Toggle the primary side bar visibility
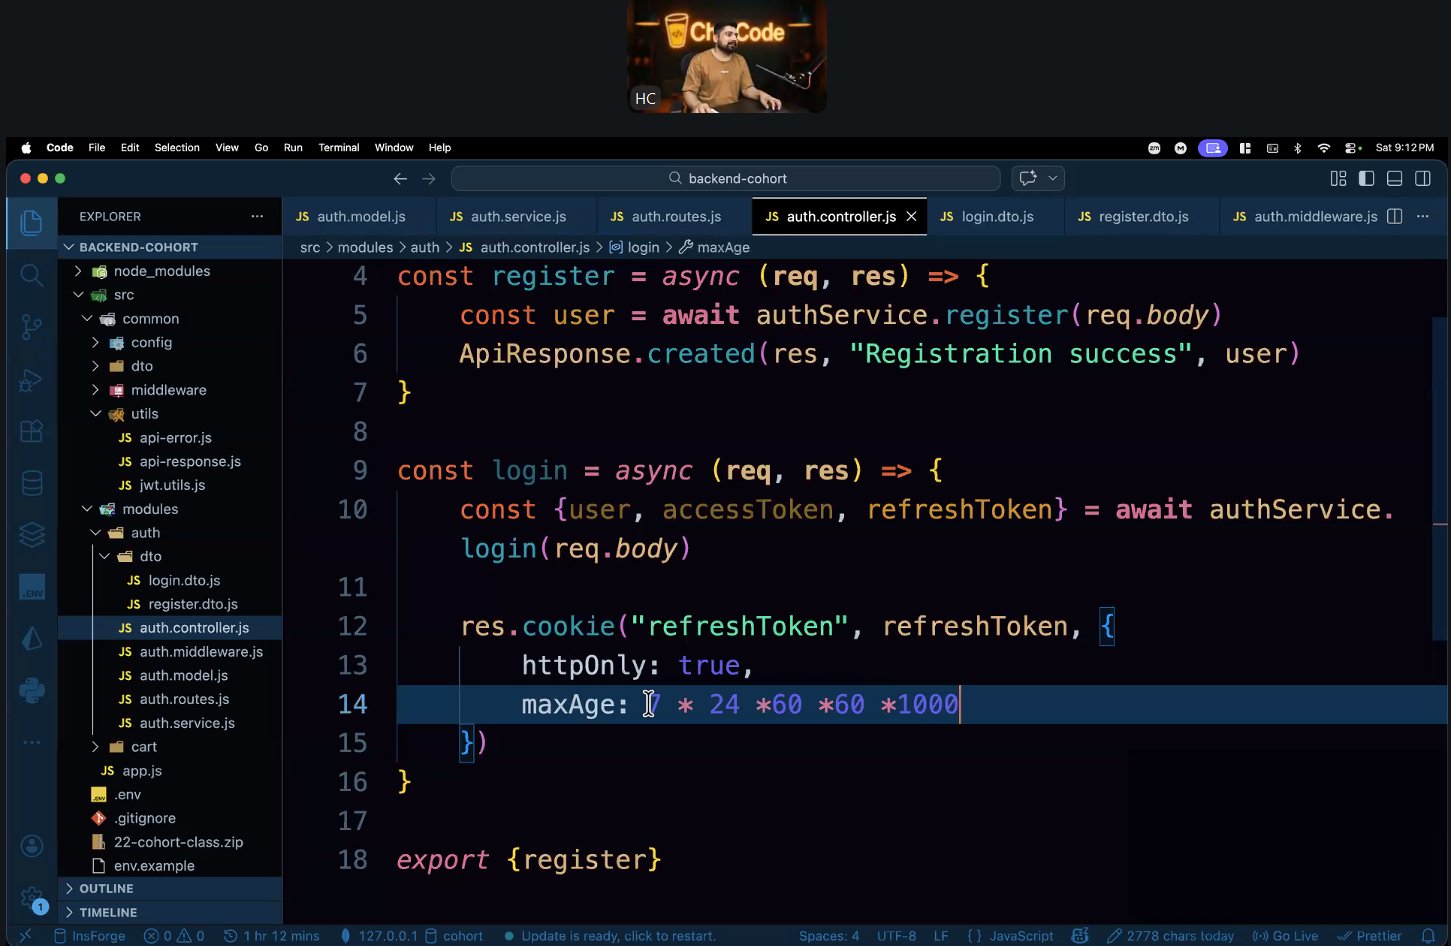1451x946 pixels. [x=1366, y=179]
